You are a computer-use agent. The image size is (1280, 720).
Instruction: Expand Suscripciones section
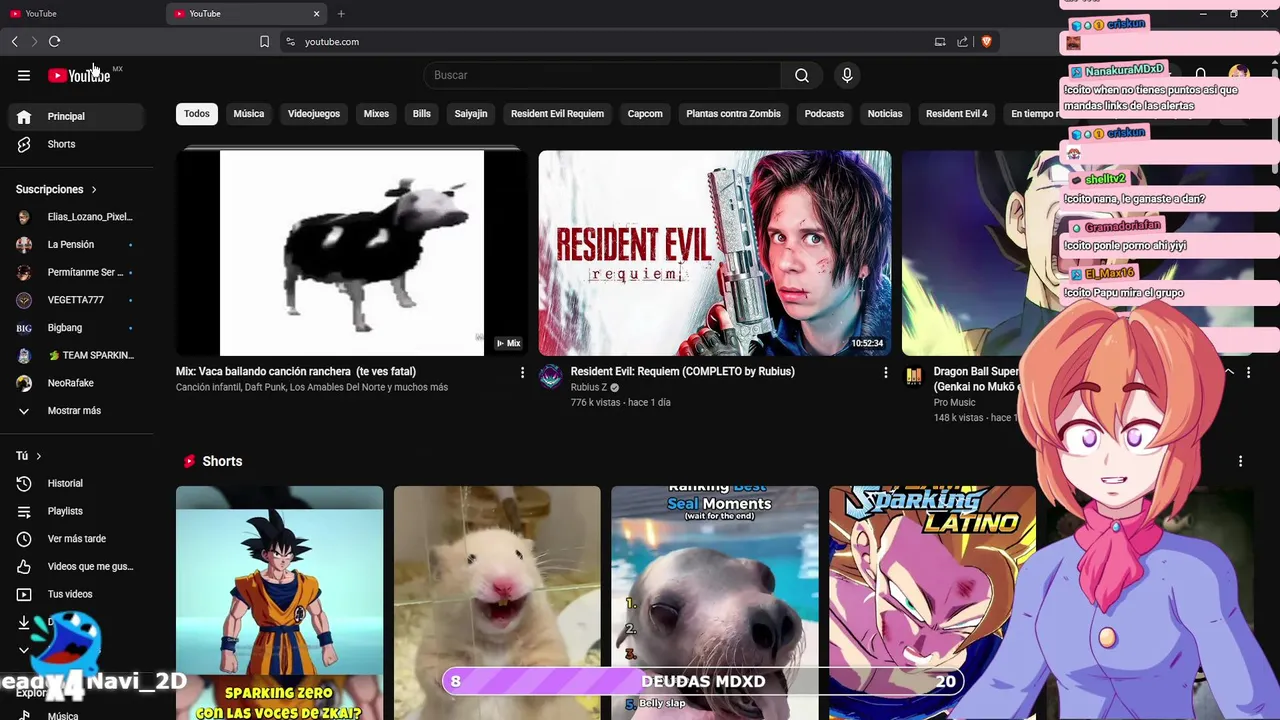[x=57, y=189]
